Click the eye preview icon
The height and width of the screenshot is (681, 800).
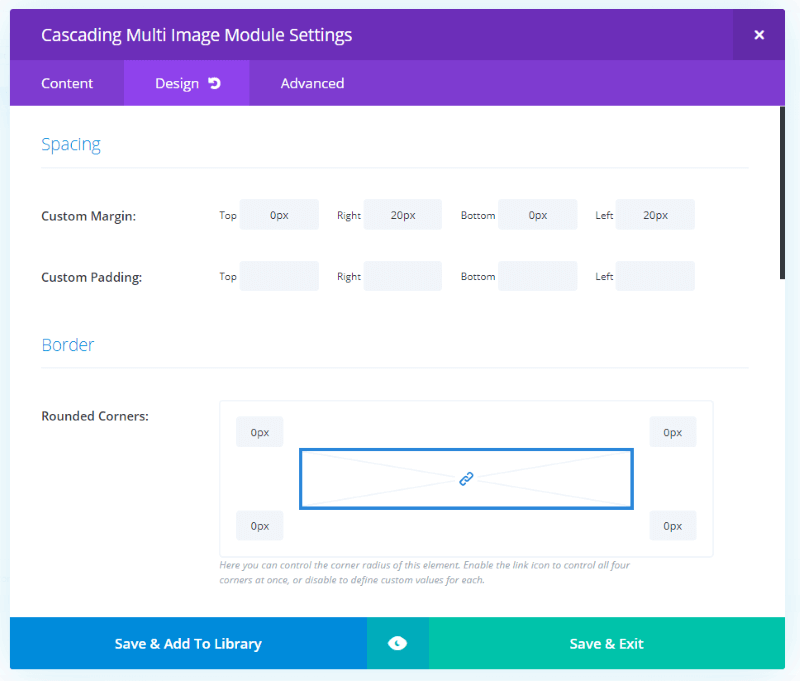point(397,643)
